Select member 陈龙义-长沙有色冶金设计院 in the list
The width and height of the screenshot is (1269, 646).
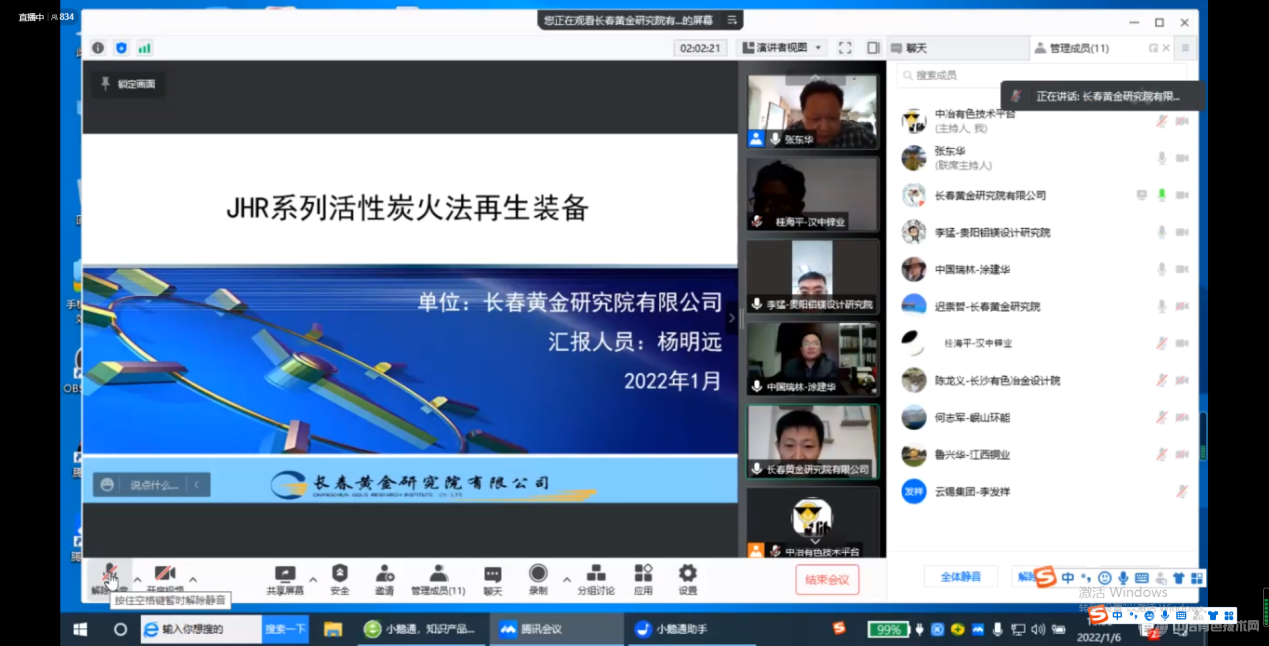click(x=1044, y=380)
